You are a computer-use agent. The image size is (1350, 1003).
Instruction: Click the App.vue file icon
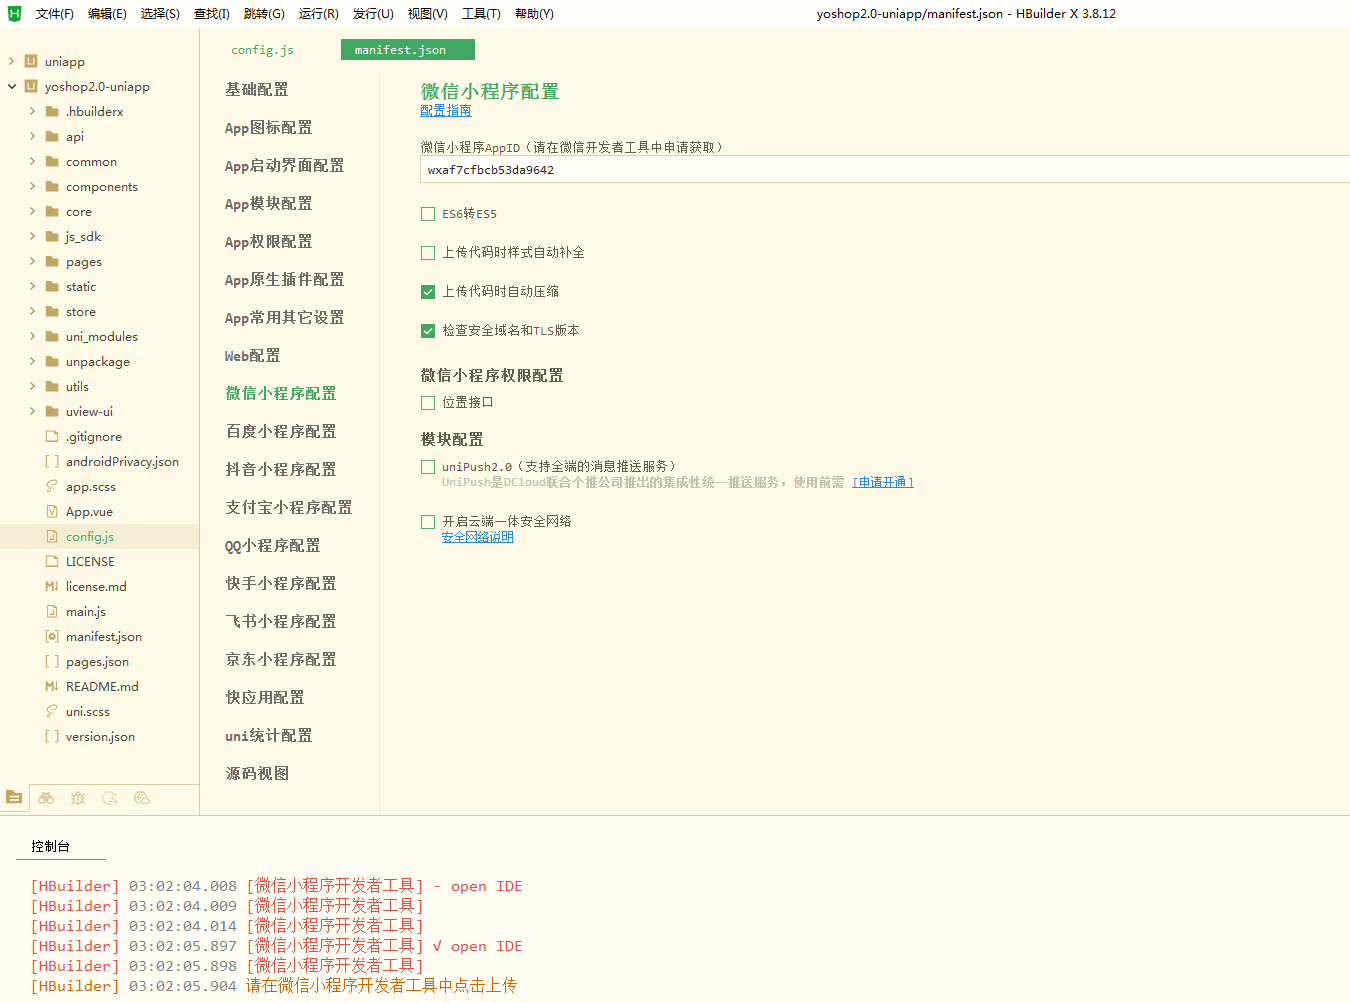[52, 511]
